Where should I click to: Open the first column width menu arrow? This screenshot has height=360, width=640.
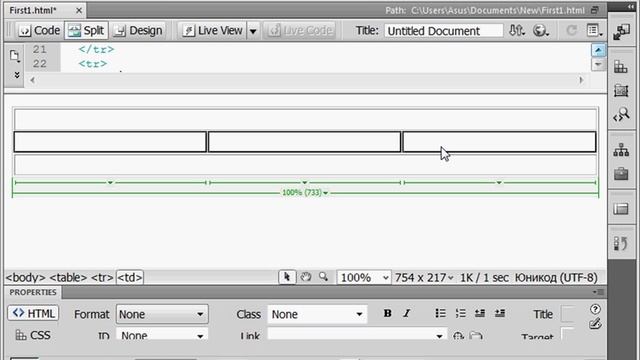(110, 182)
